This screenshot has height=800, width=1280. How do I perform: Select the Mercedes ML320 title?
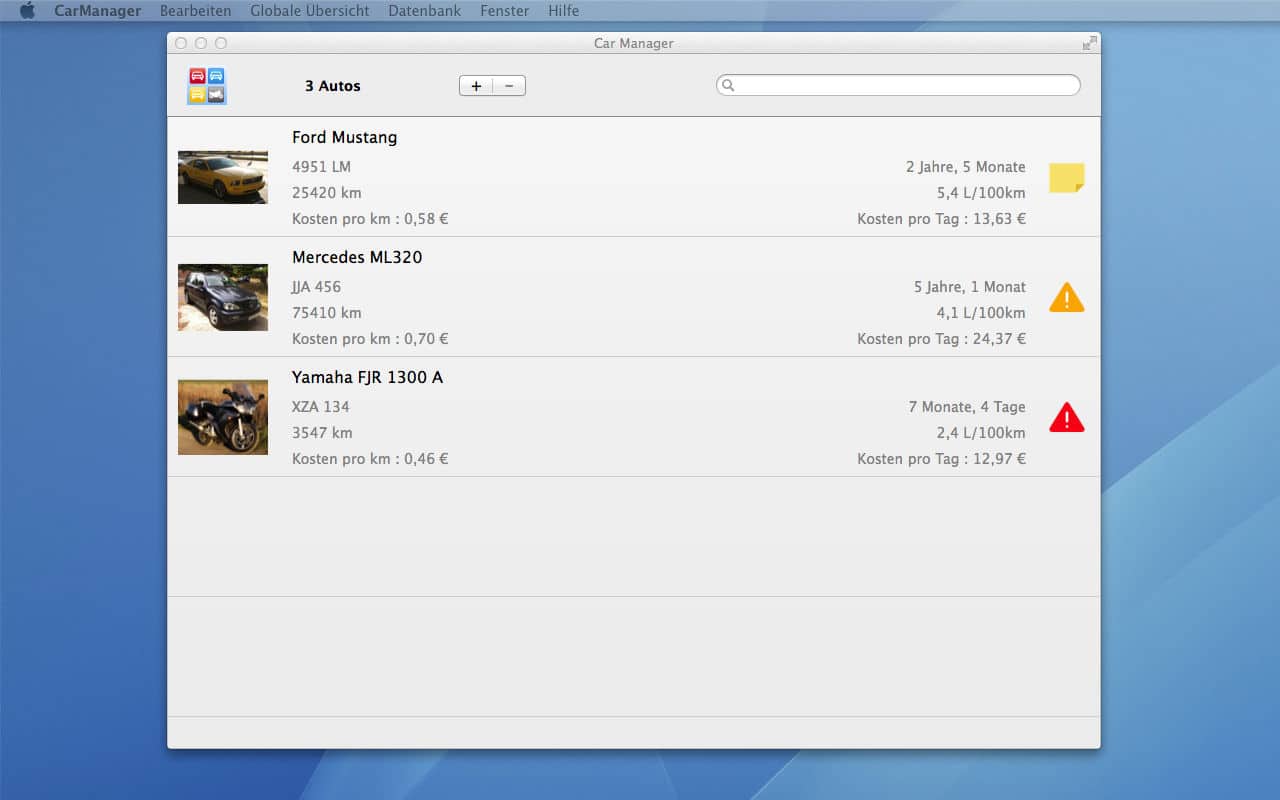(x=357, y=257)
